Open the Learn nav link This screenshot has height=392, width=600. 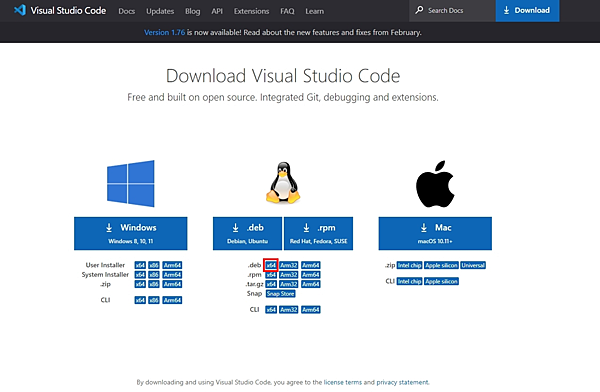pos(315,11)
